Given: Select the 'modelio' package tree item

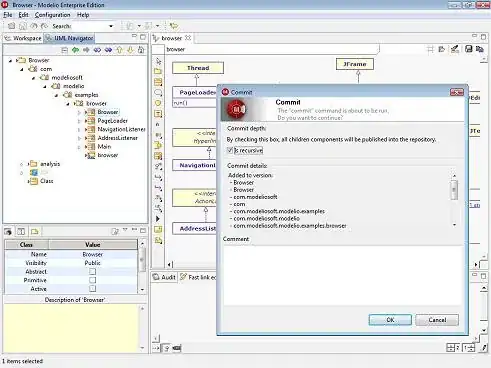Looking at the screenshot, I should click(x=73, y=86).
